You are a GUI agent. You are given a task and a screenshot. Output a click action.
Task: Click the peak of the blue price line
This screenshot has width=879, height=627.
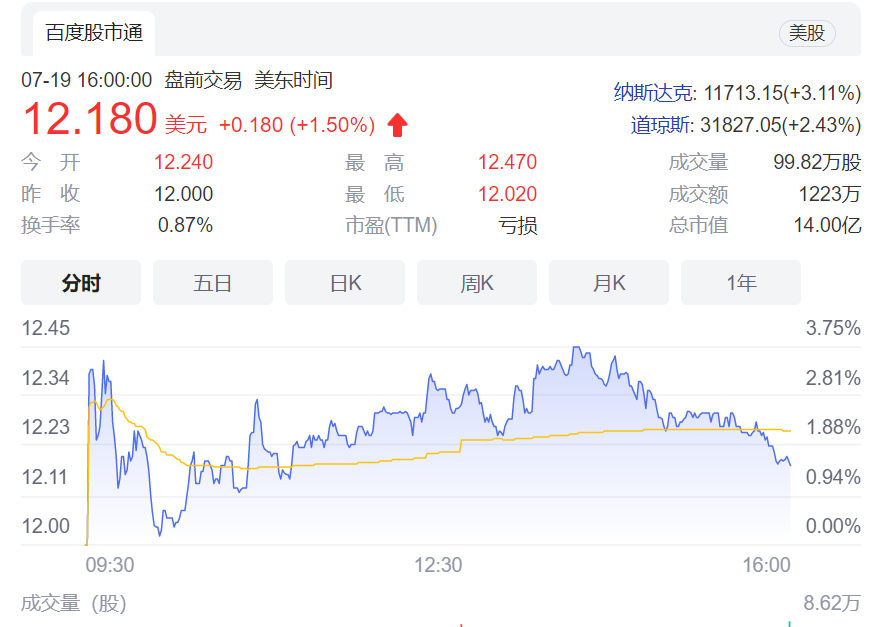[x=575, y=348]
